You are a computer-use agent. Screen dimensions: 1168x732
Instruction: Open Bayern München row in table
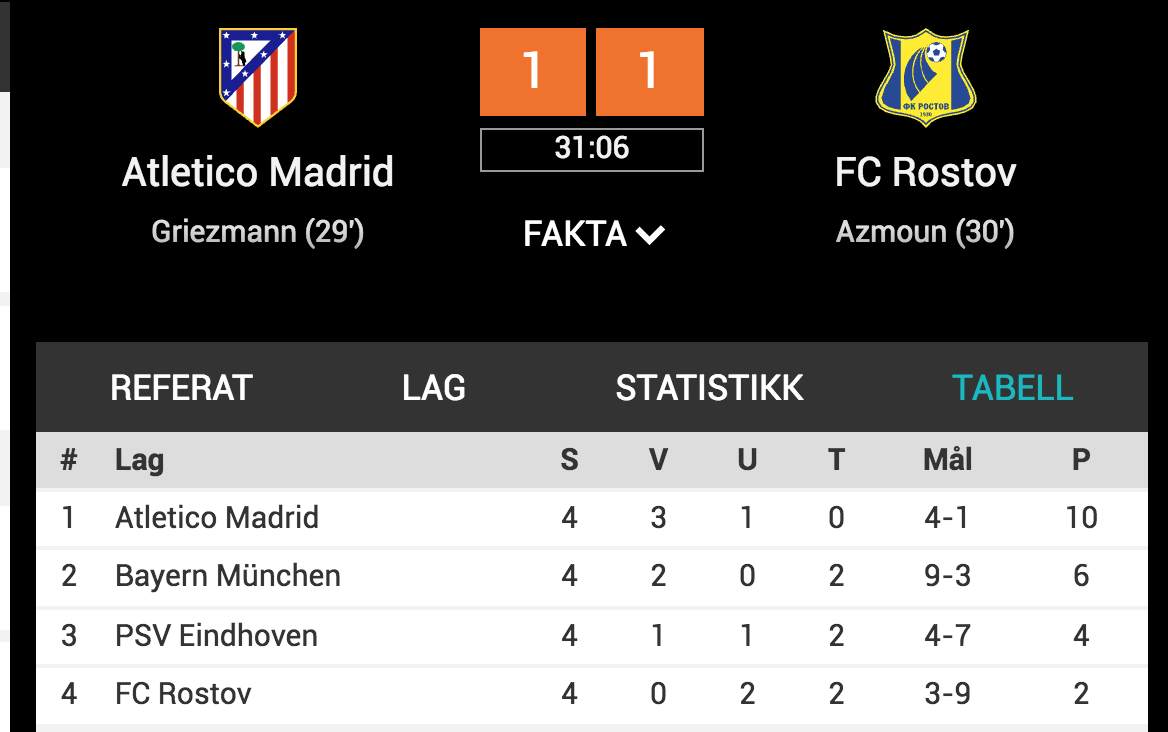tap(591, 576)
